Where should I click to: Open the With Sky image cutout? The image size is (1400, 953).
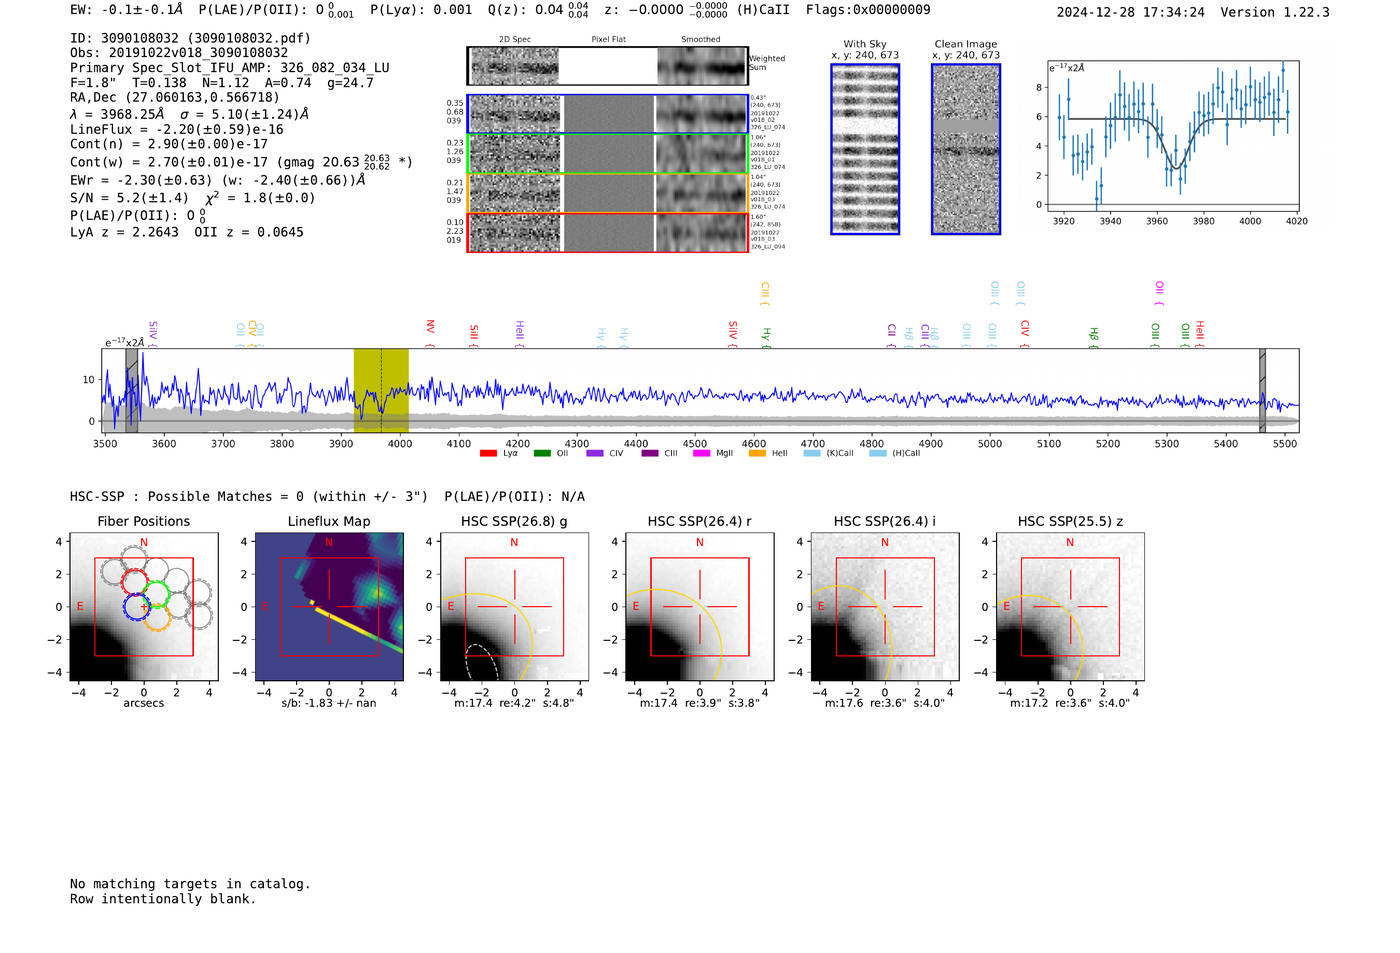[x=865, y=149]
